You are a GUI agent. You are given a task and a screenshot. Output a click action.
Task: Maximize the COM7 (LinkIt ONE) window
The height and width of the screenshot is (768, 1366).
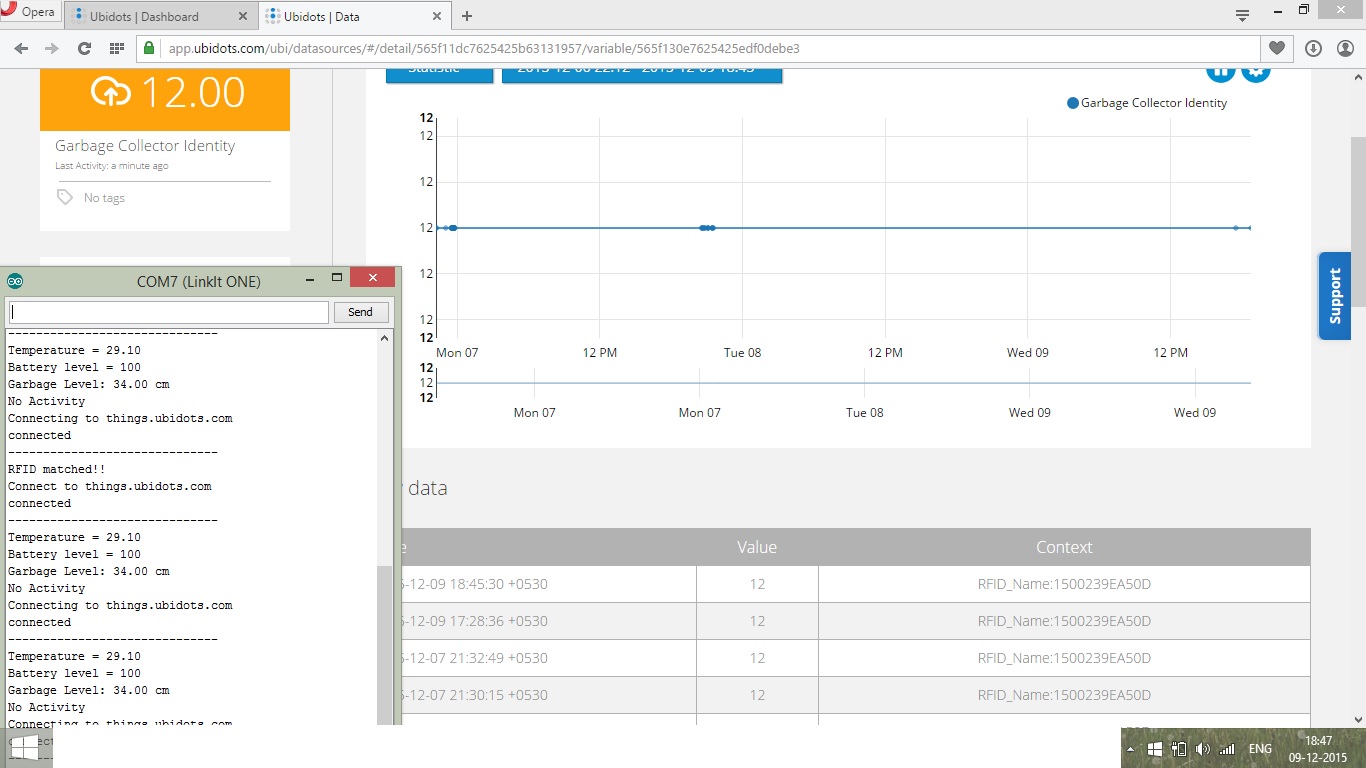point(337,277)
